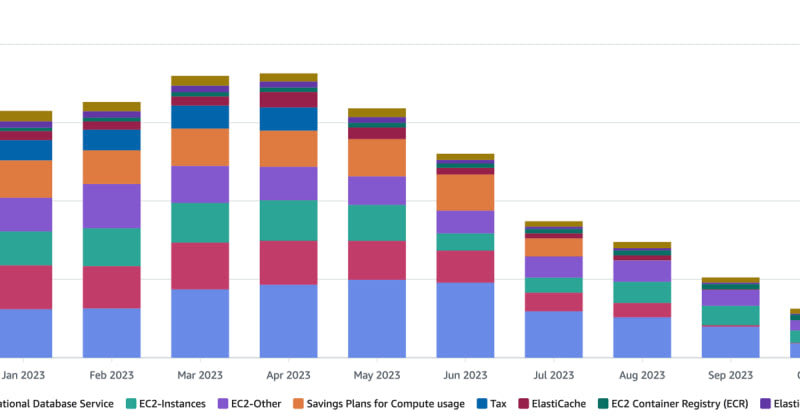
Task: Click the Tax blue legend swatch
Action: tap(482, 404)
